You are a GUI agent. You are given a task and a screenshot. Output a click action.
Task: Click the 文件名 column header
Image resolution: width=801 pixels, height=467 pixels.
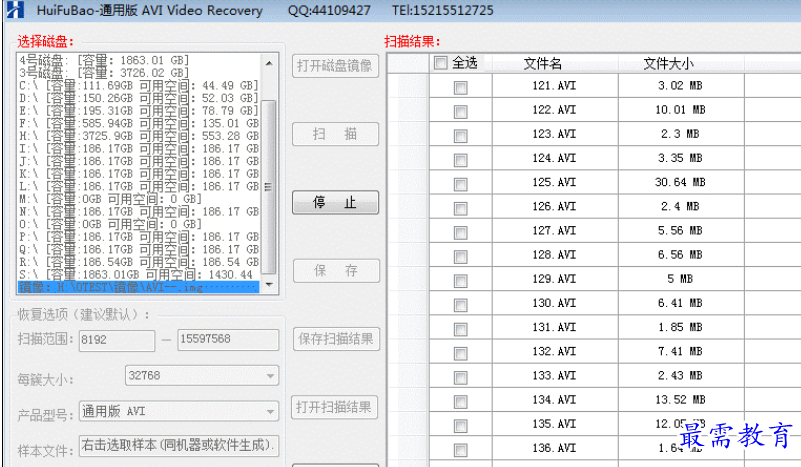click(x=543, y=64)
